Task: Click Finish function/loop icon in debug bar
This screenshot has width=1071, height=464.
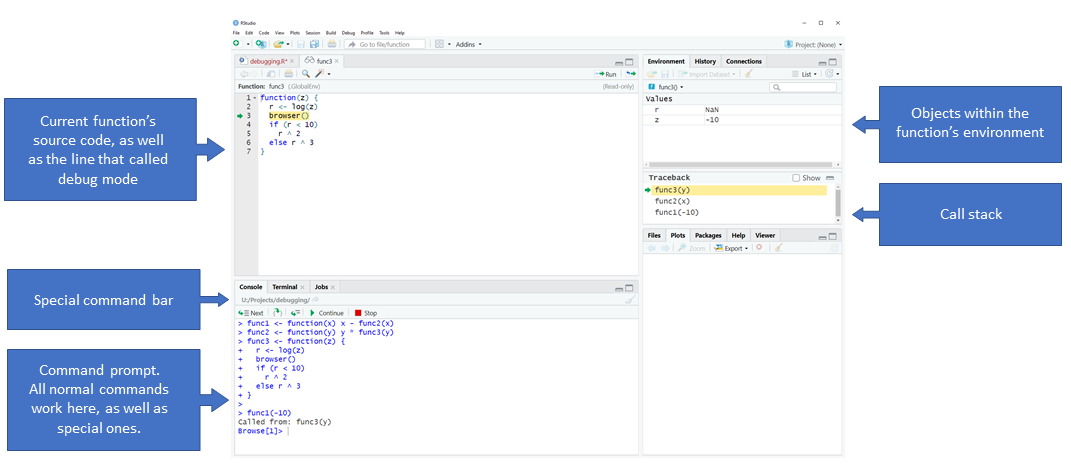Action: tap(296, 313)
